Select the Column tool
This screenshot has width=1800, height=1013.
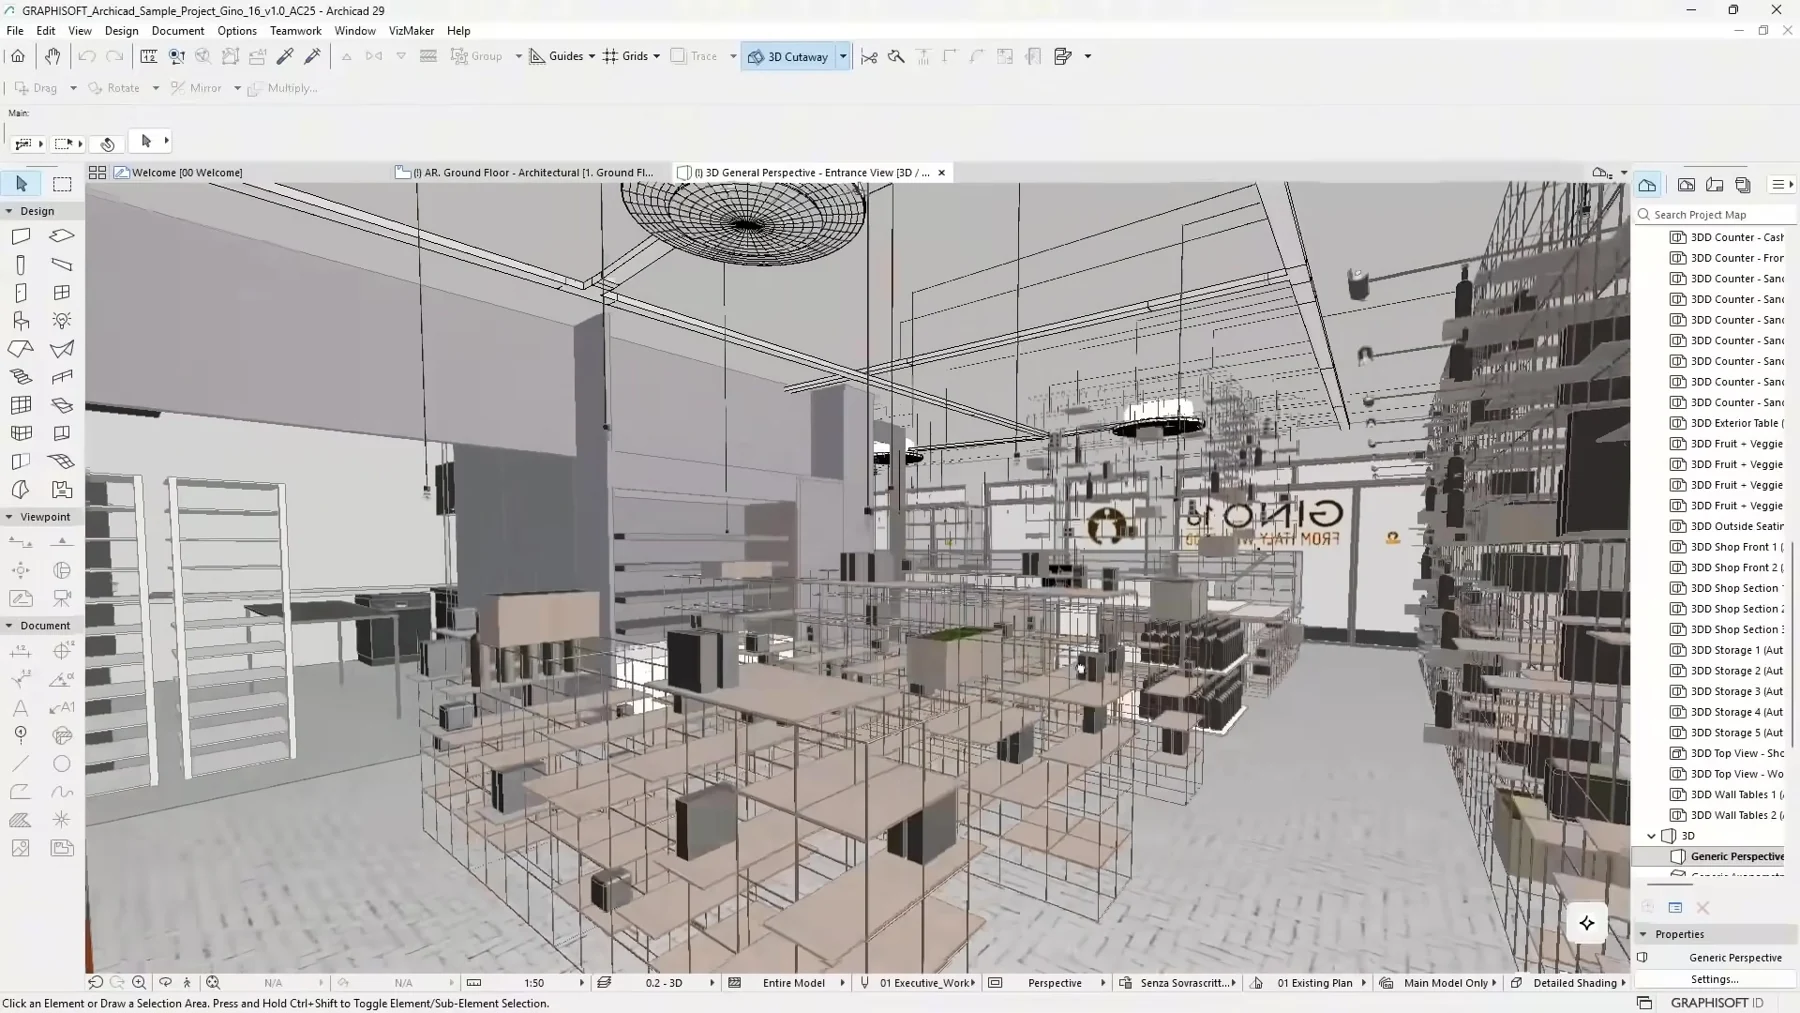21,265
